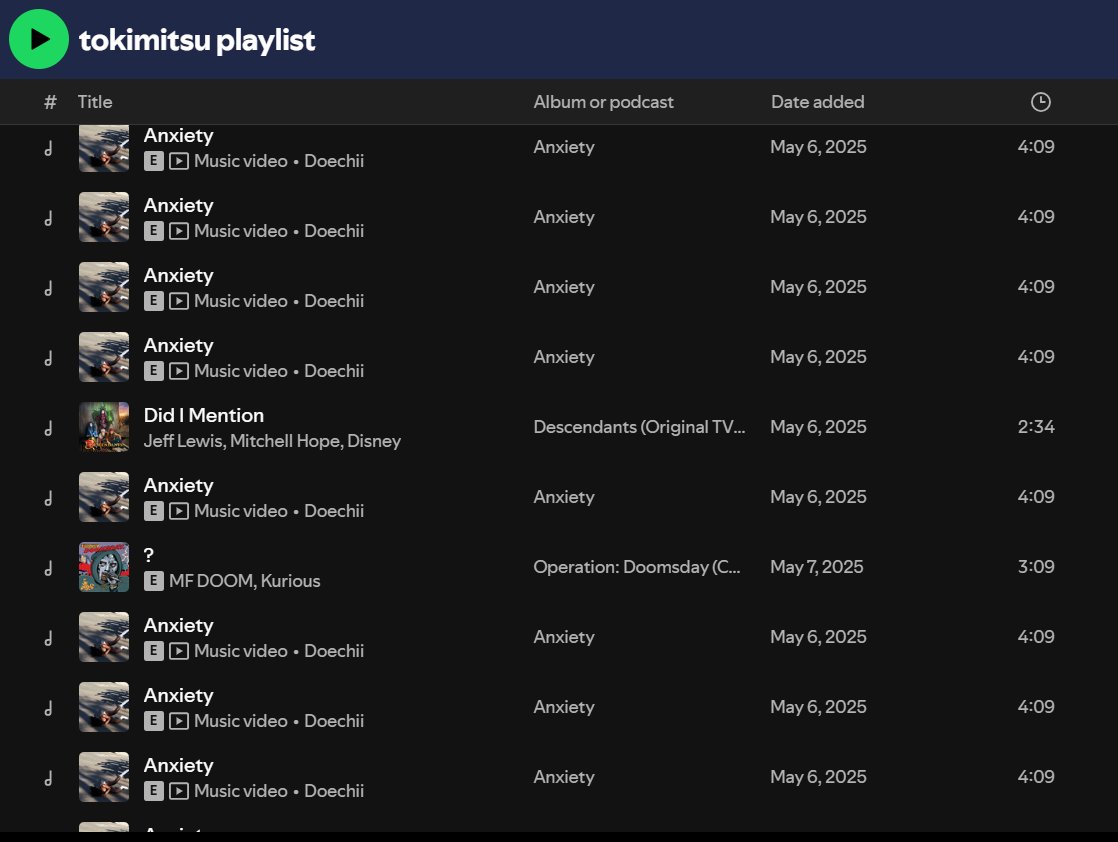Click note icon beside Did I Mention

(48, 428)
